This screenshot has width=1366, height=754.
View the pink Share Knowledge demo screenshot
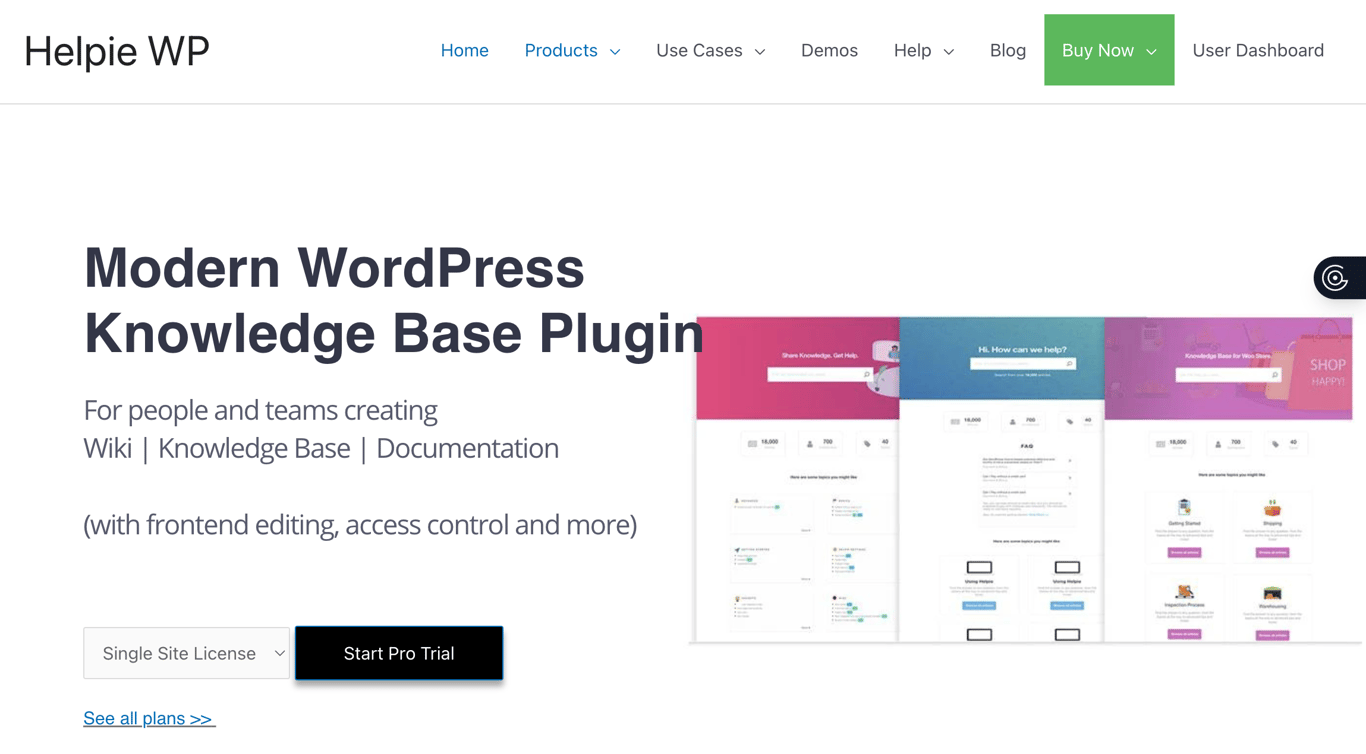click(x=798, y=479)
